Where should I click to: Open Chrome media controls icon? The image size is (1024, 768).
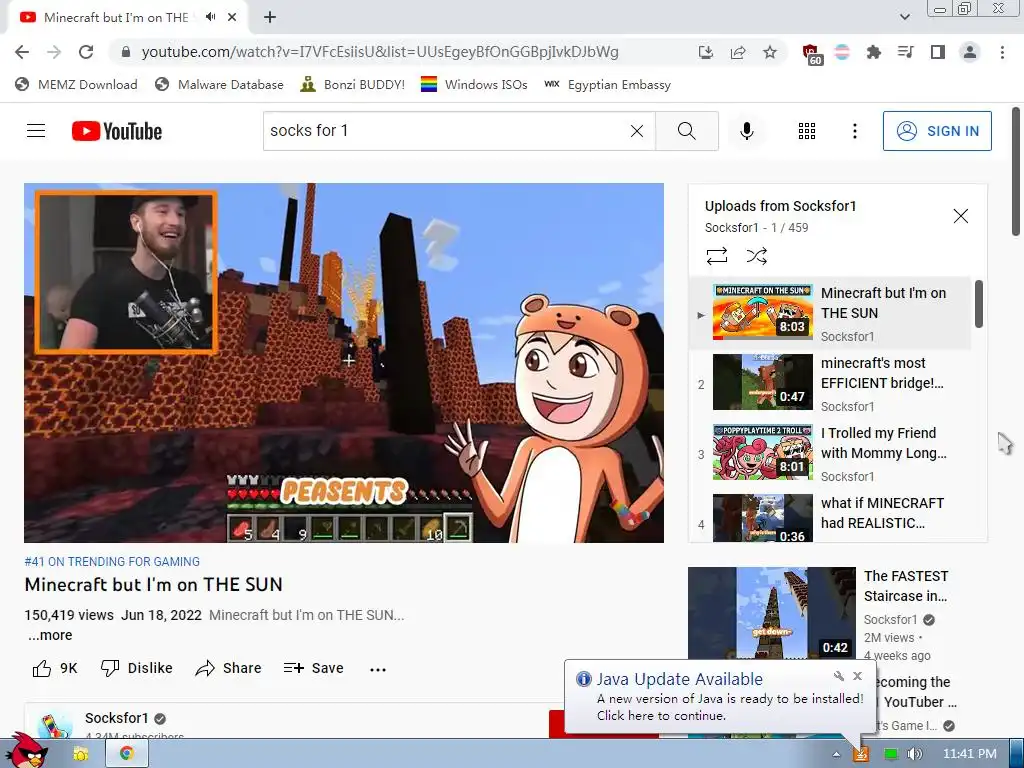[906, 52]
